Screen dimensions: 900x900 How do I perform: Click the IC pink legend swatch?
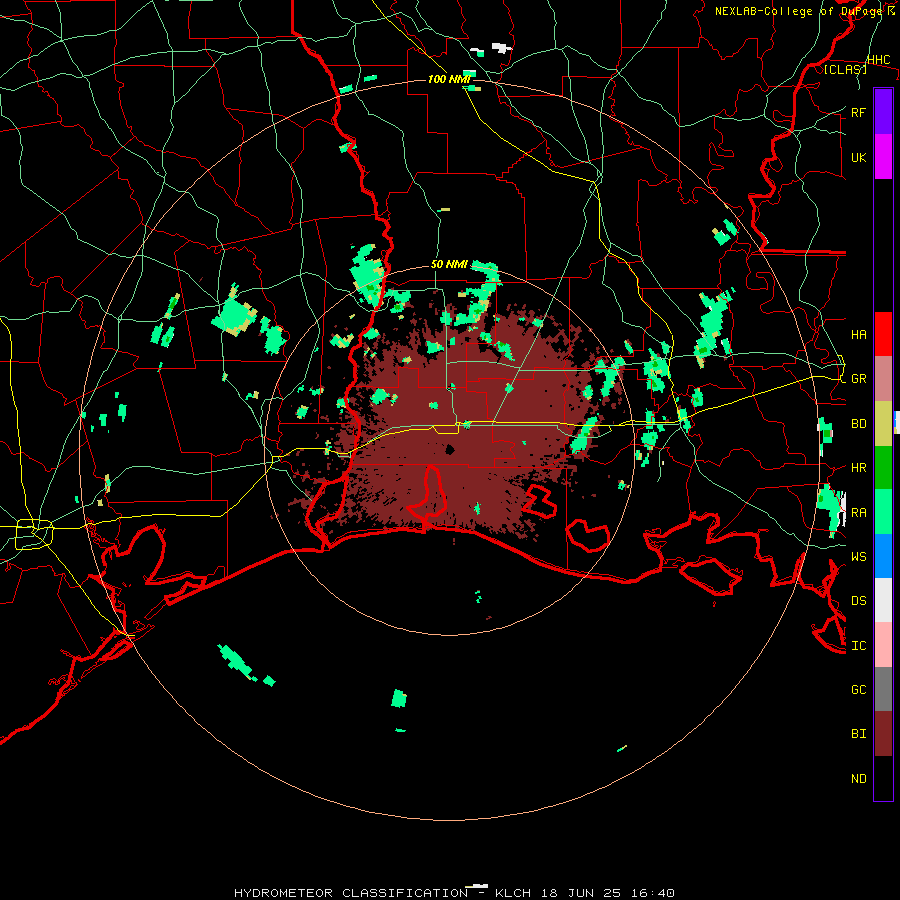pyautogui.click(x=883, y=645)
